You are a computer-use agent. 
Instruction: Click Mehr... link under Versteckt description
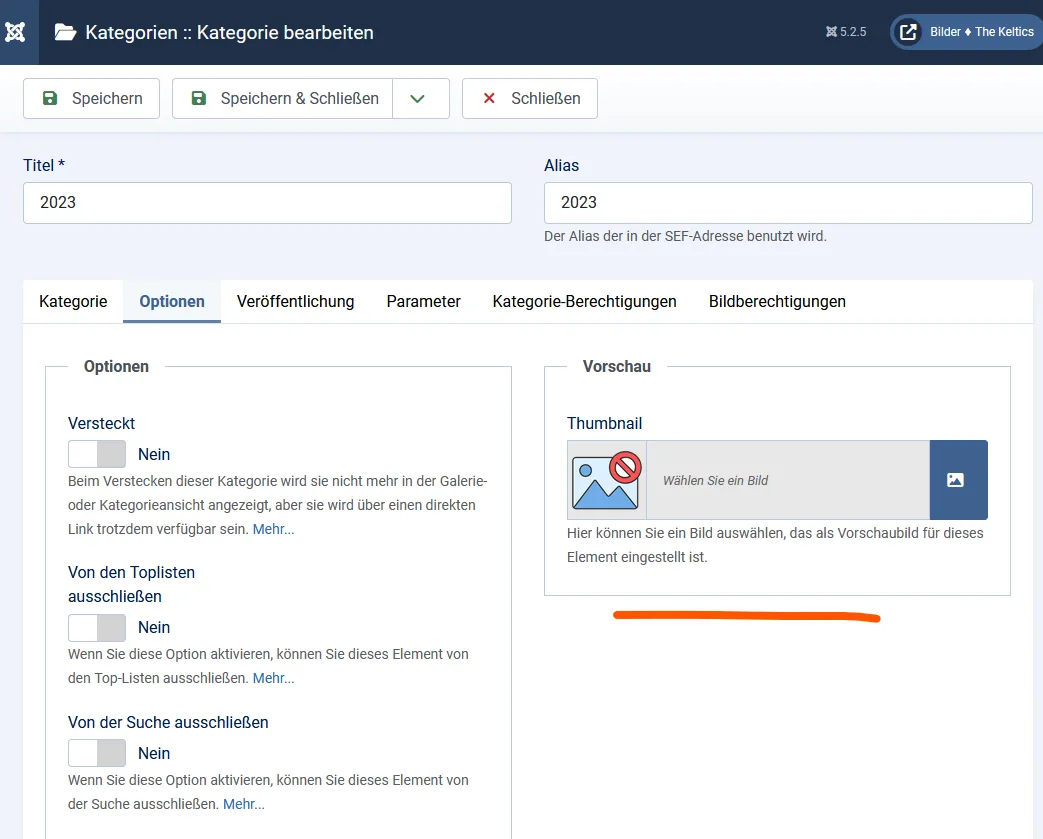pyautogui.click(x=273, y=528)
